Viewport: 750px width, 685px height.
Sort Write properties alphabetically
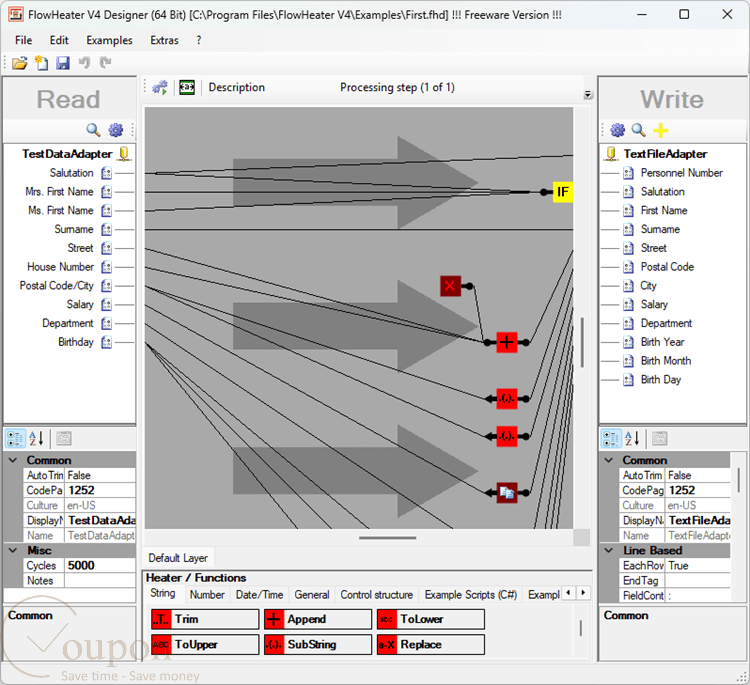[632, 438]
